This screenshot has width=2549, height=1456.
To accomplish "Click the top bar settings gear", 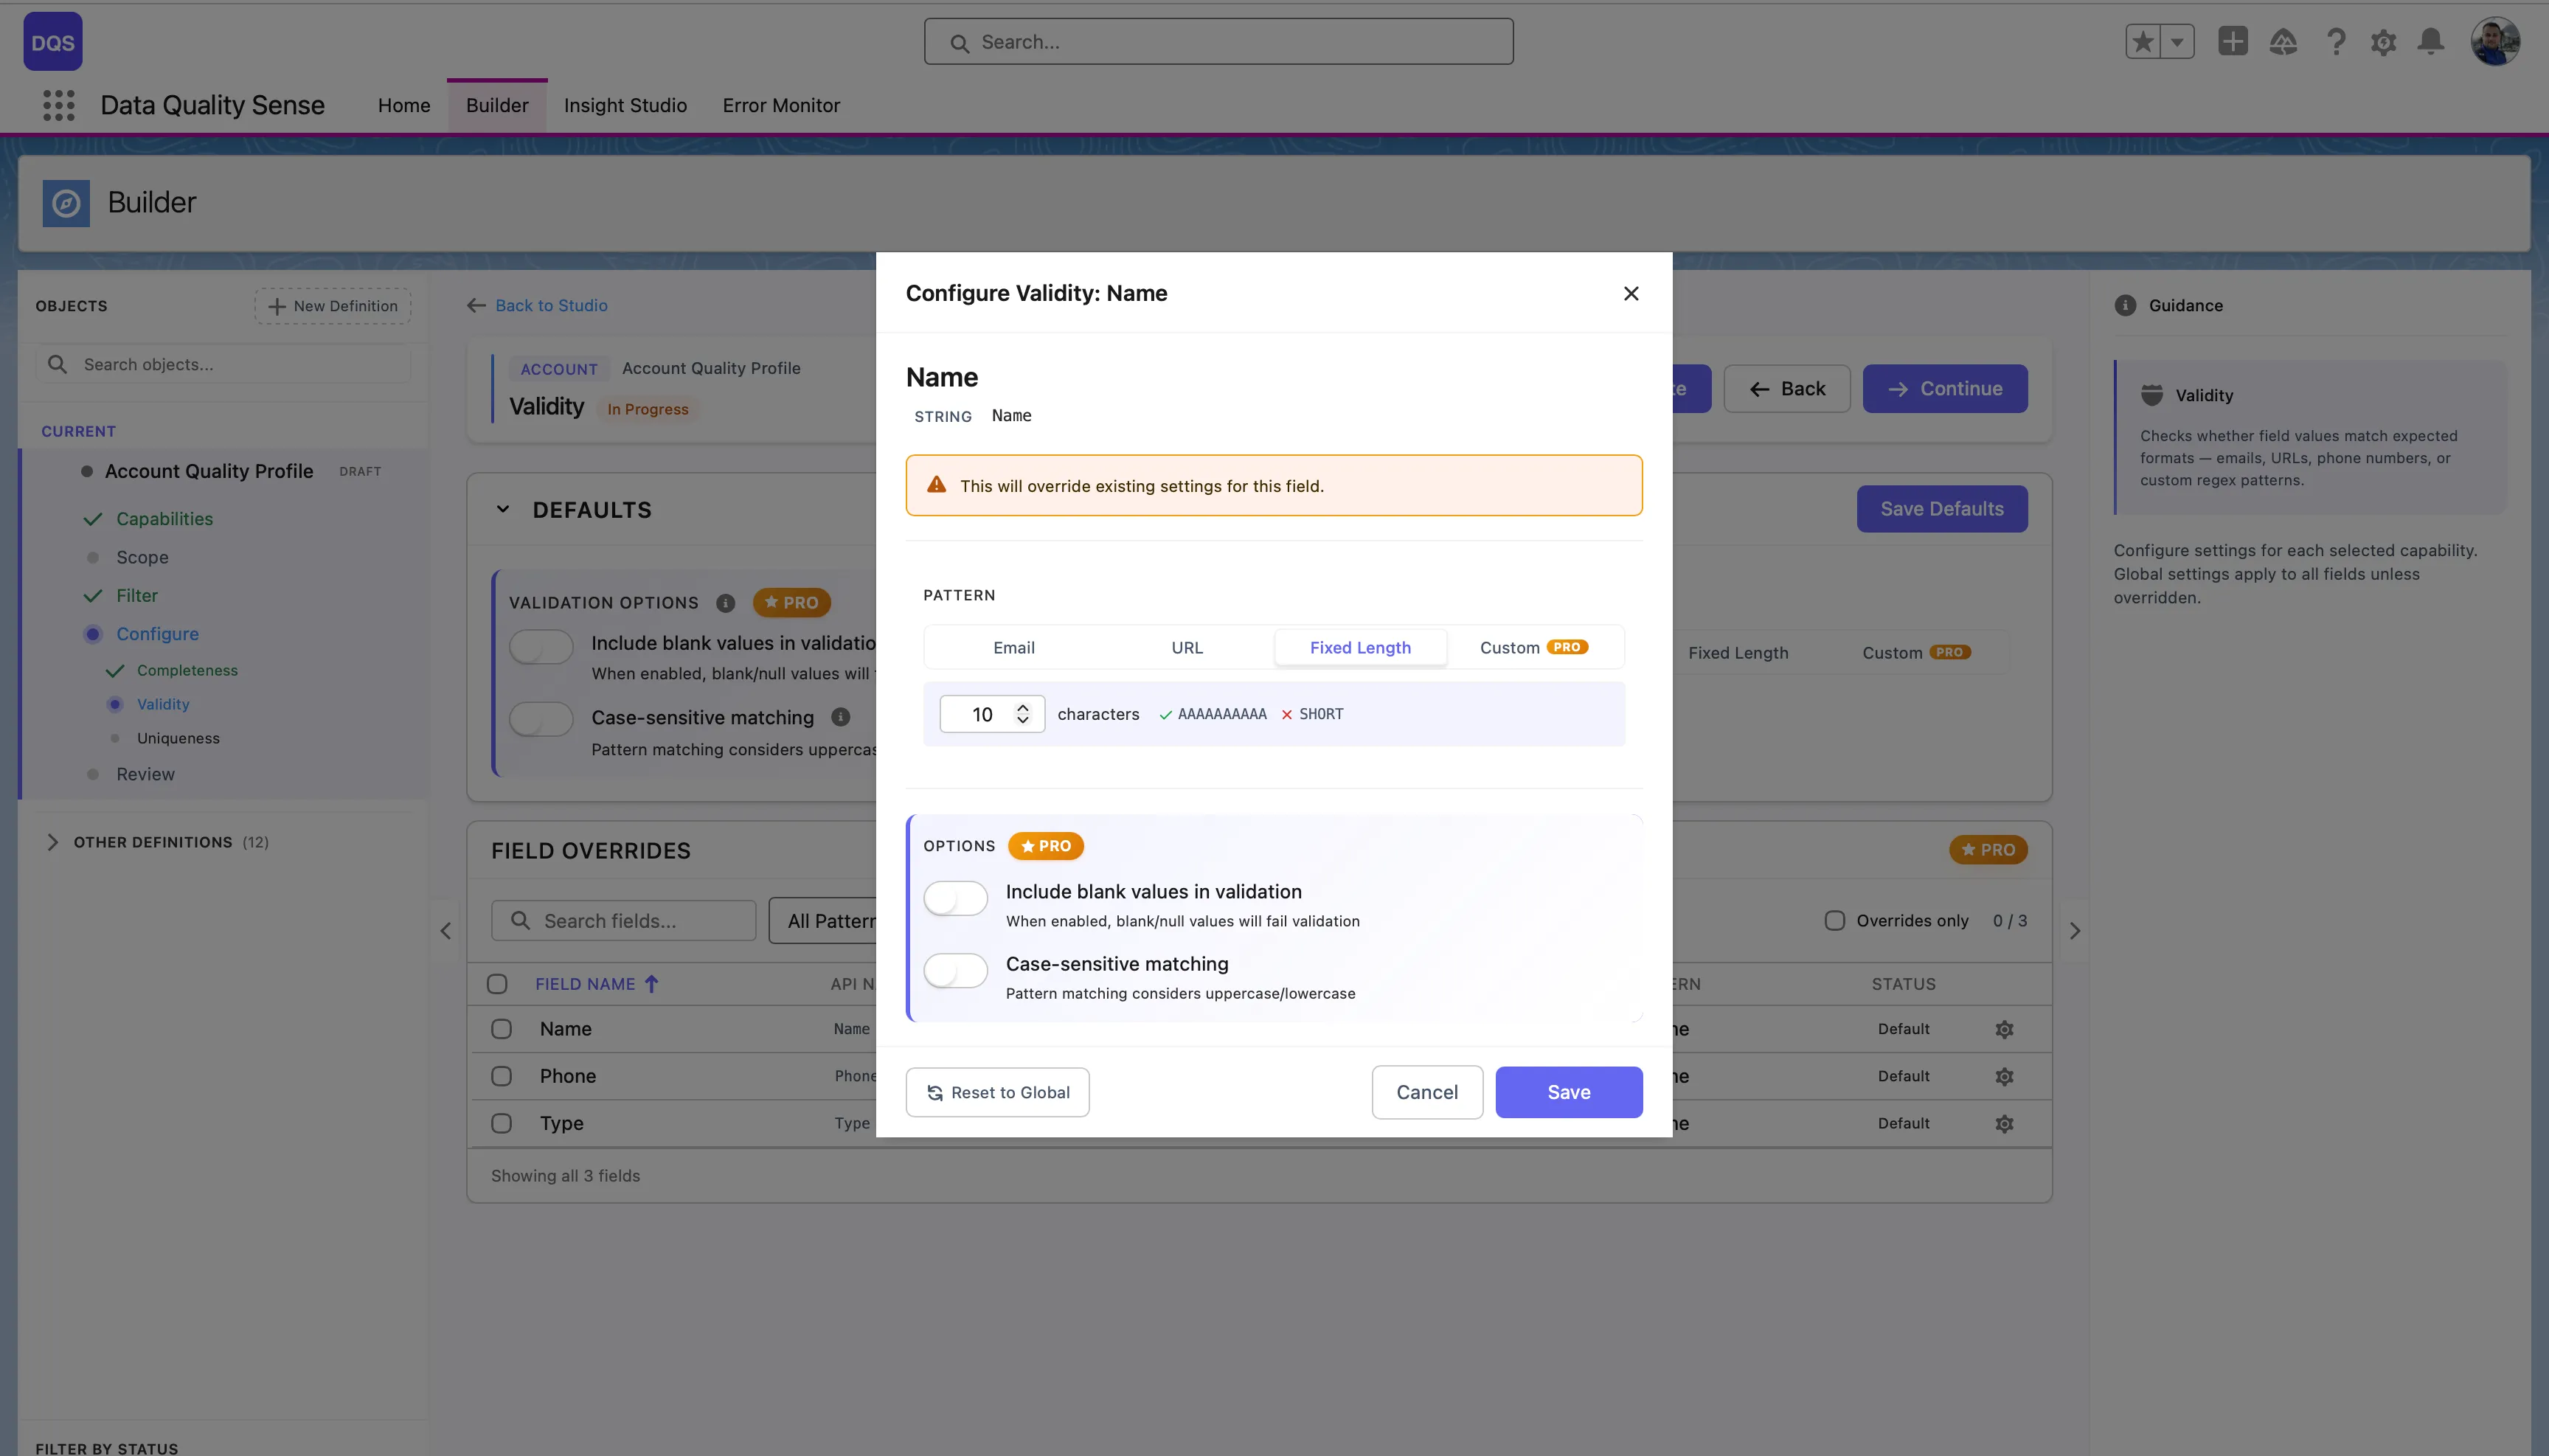I will (2383, 41).
